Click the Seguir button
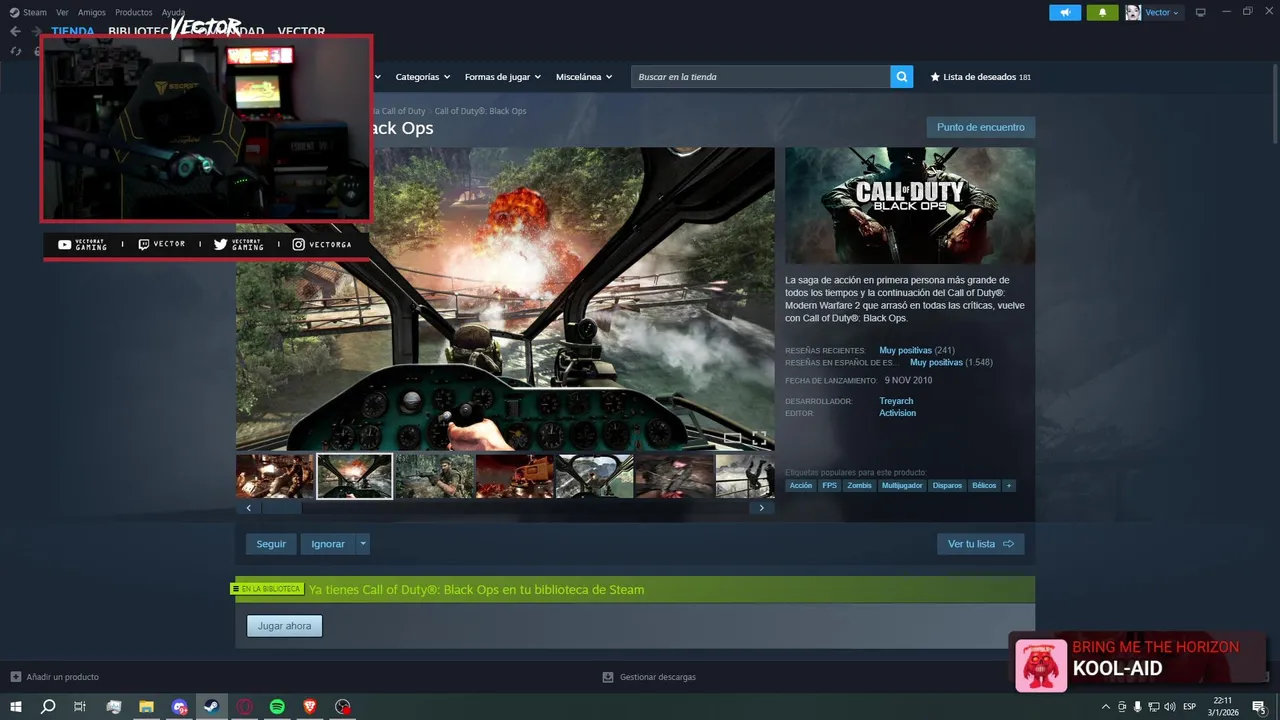The width and height of the screenshot is (1280, 720). click(x=271, y=544)
